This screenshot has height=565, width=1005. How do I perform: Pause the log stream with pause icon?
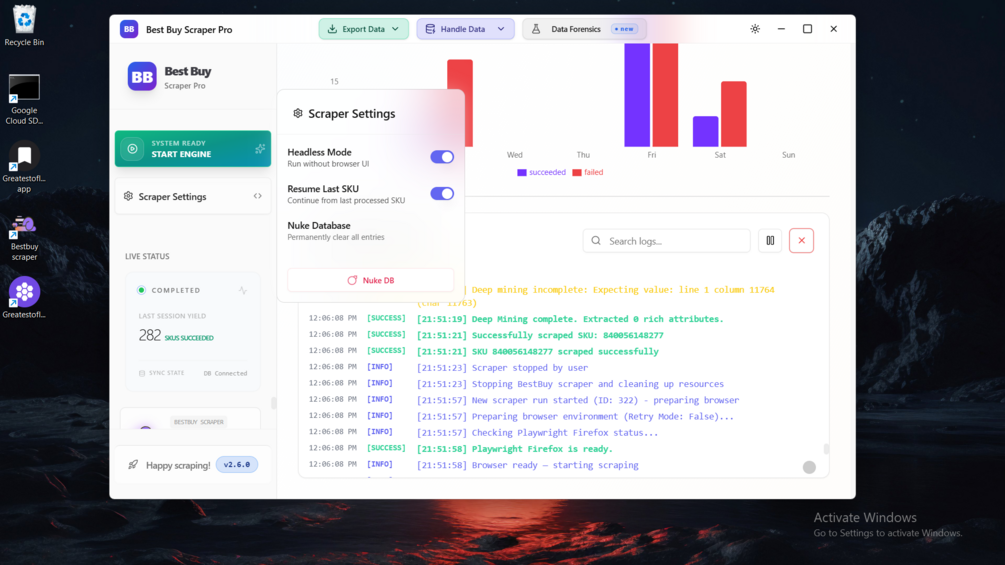click(770, 241)
